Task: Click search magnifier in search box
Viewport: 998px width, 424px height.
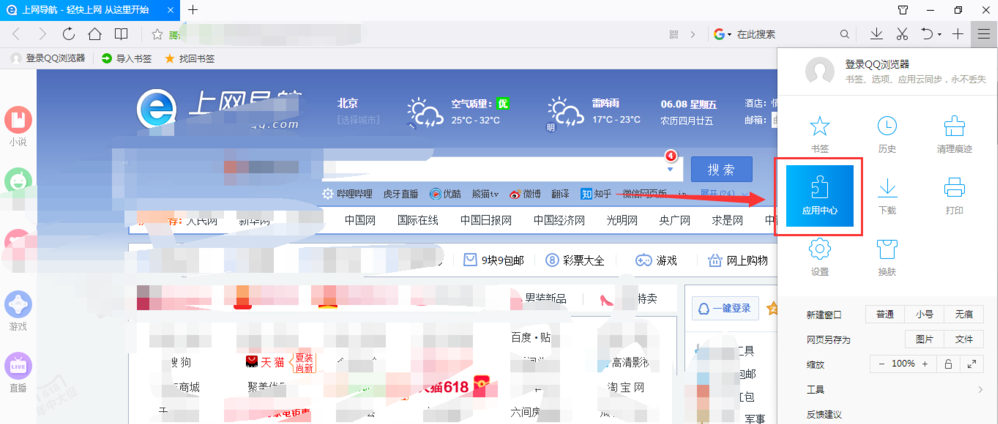Action: [x=845, y=34]
